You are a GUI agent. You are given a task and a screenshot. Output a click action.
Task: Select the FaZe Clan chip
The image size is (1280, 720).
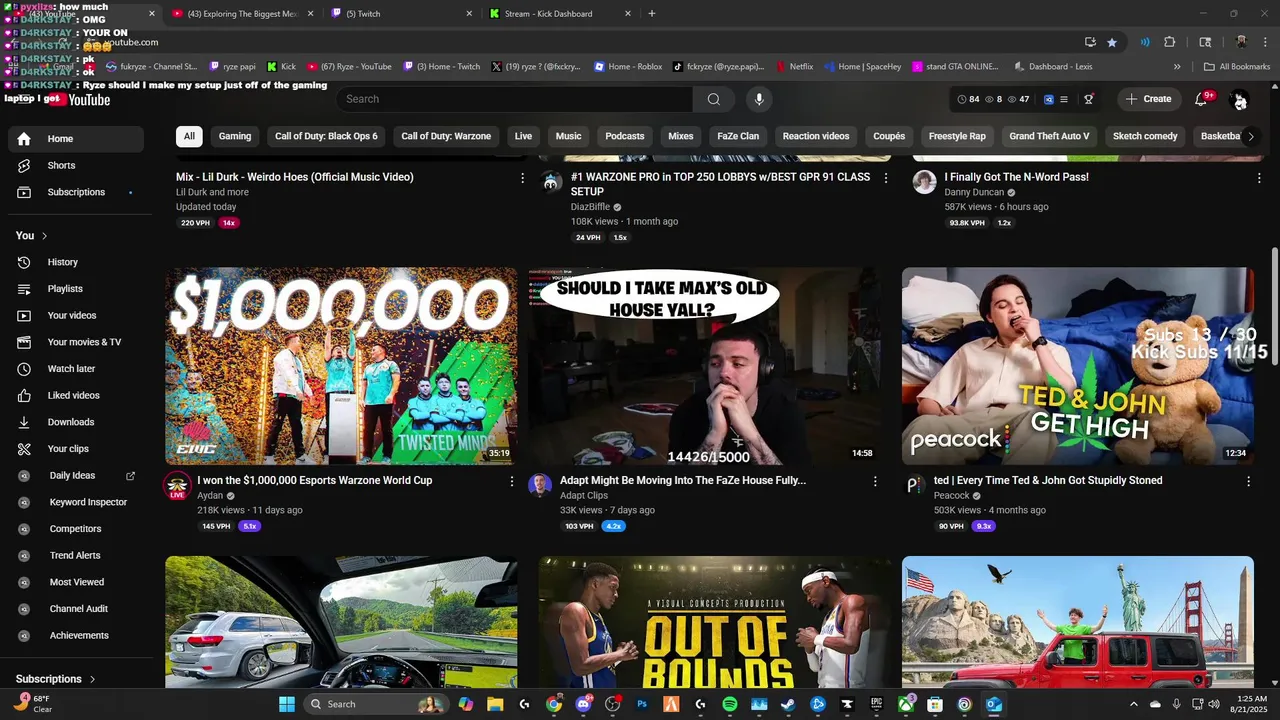[738, 136]
